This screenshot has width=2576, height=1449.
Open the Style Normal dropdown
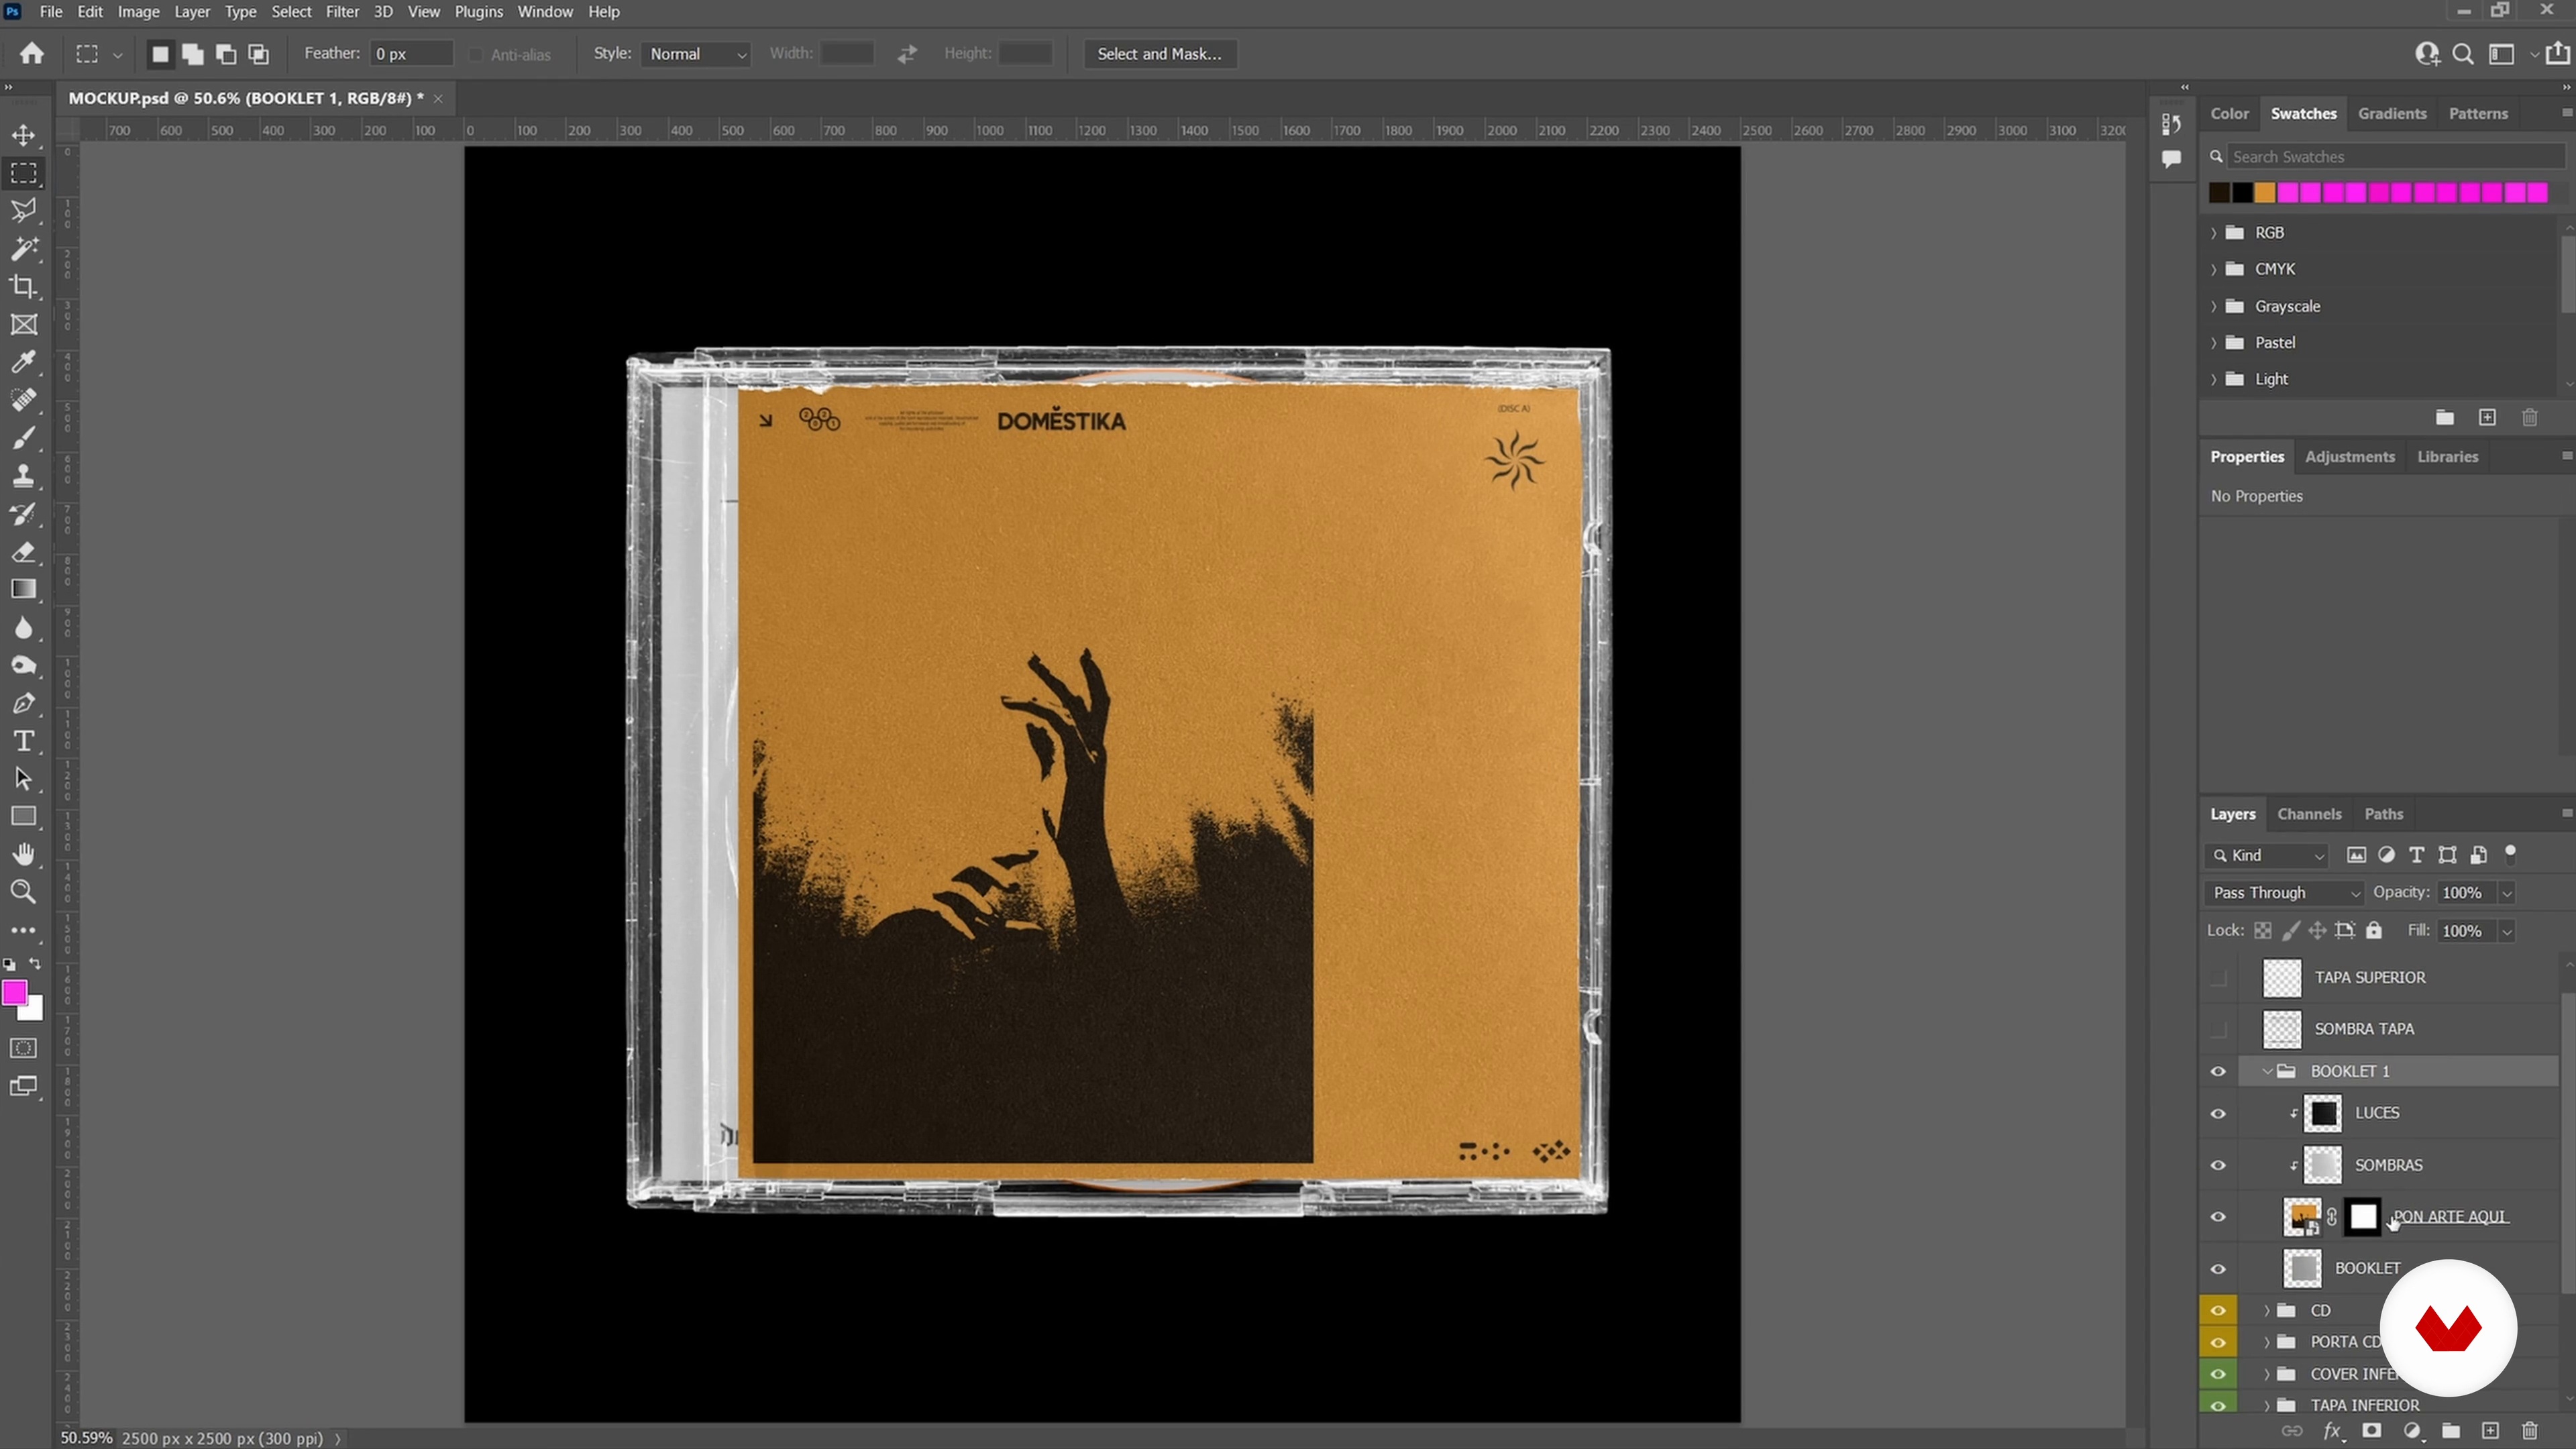(696, 54)
